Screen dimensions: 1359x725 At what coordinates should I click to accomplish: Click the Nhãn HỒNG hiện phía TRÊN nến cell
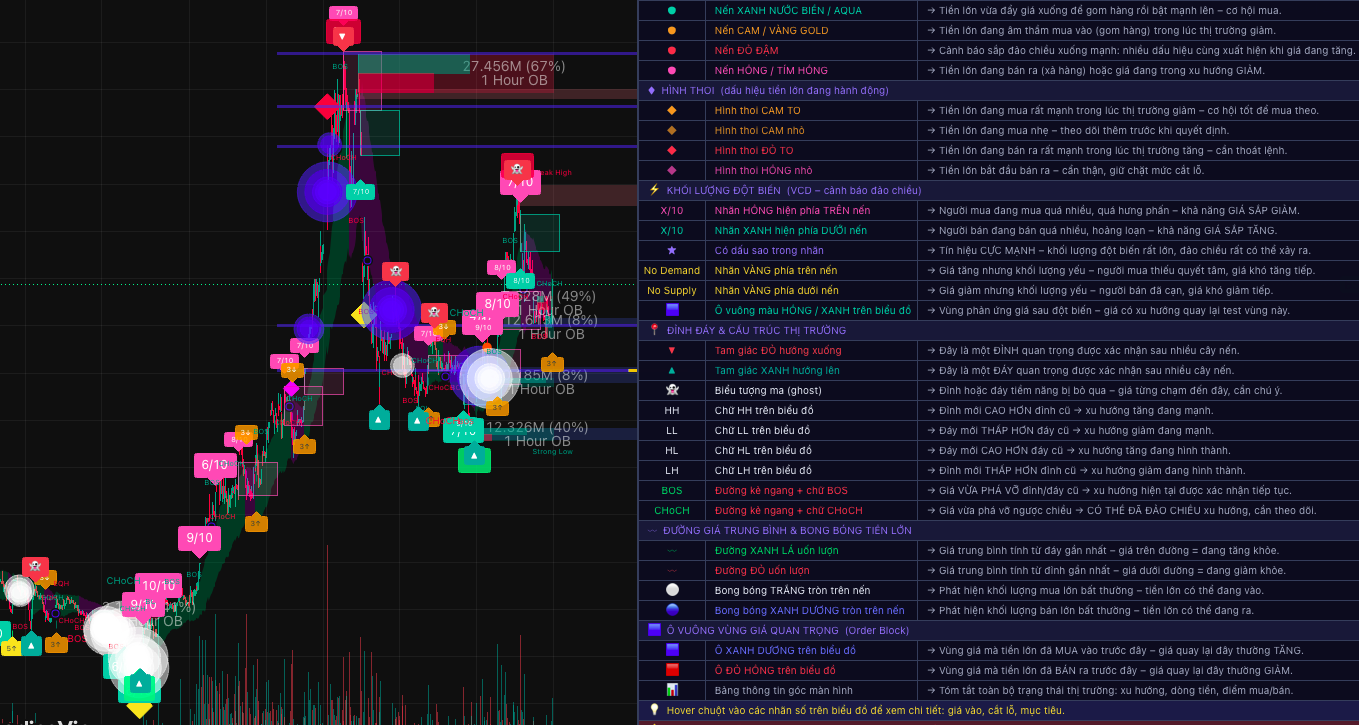point(811,210)
